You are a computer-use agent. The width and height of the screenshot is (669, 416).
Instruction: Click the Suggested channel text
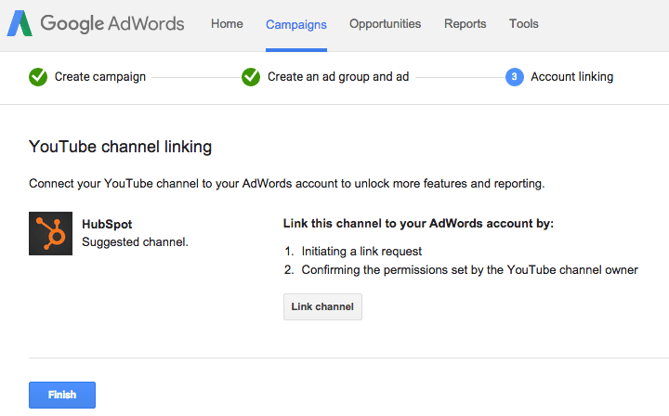tap(135, 242)
